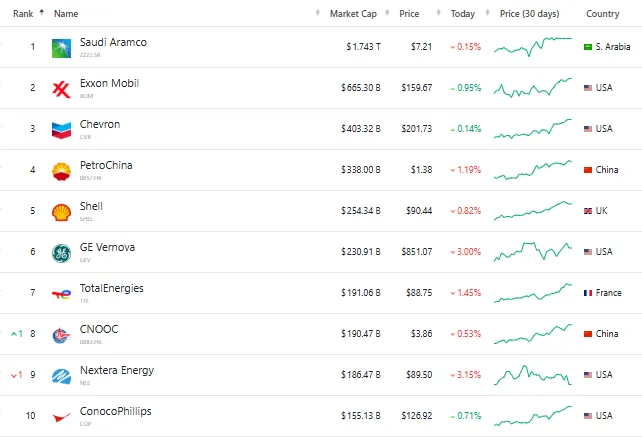This screenshot has height=437, width=642.
Task: Click the Chevron logo icon
Action: pyautogui.click(x=61, y=129)
